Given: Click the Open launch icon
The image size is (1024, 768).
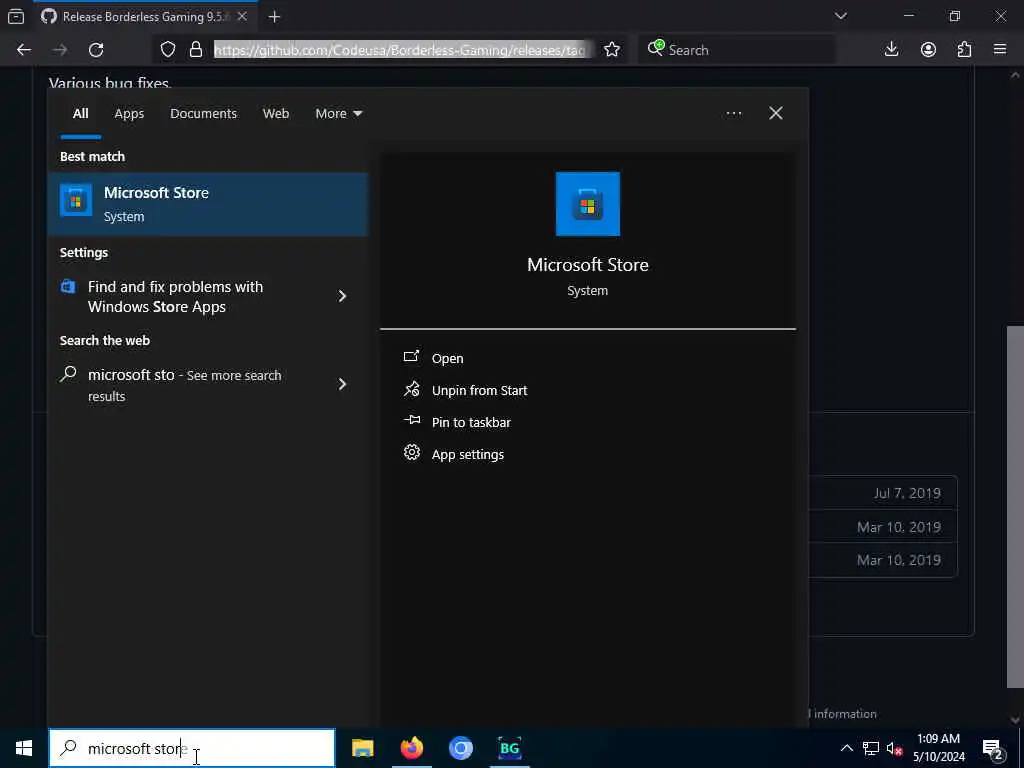Looking at the screenshot, I should [411, 357].
